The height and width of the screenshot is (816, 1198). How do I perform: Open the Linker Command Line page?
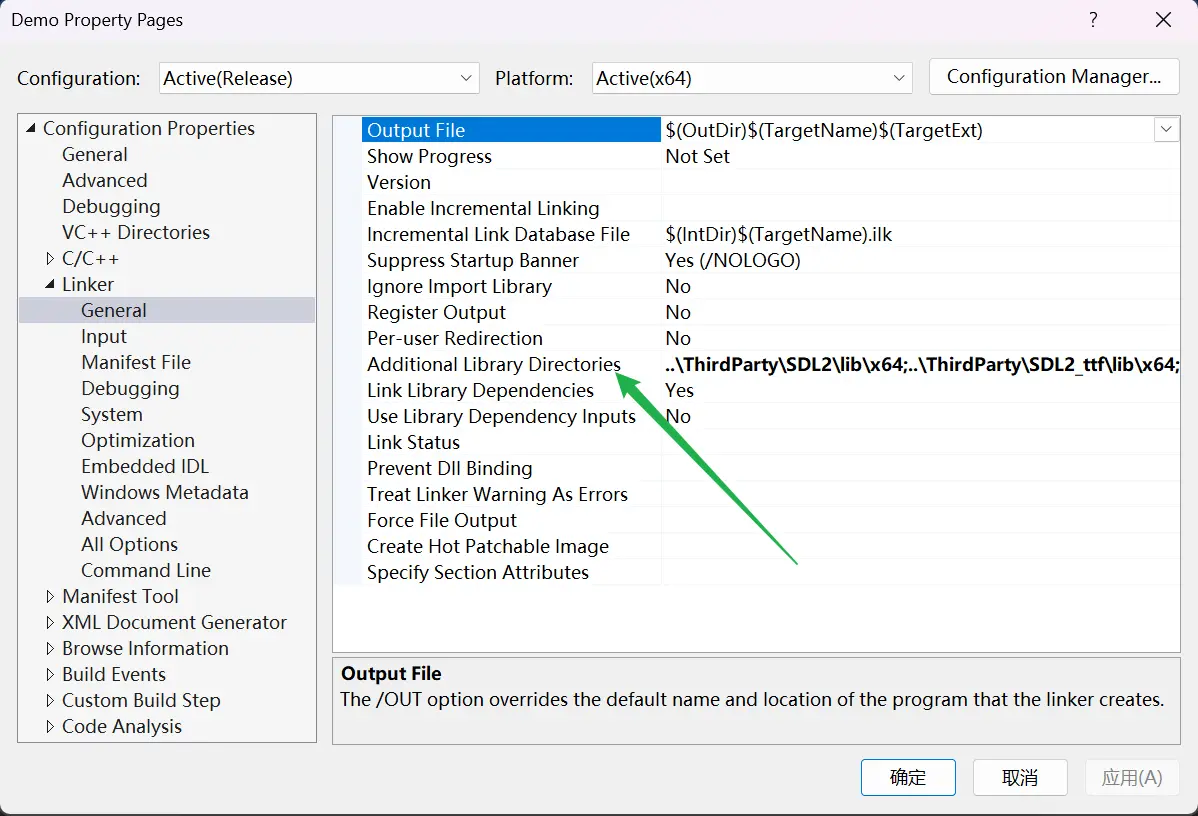pyautogui.click(x=146, y=570)
